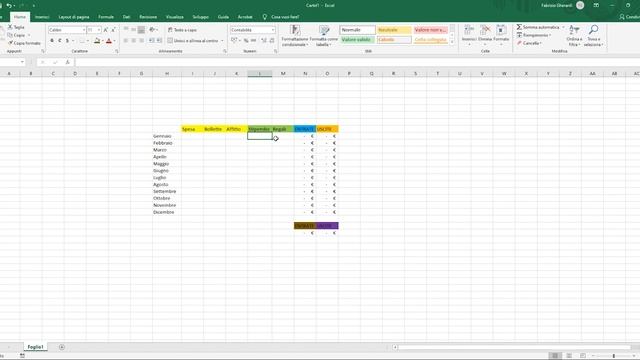Click the accounting number format icon
Screen dimensions: 640x360
(234, 40)
